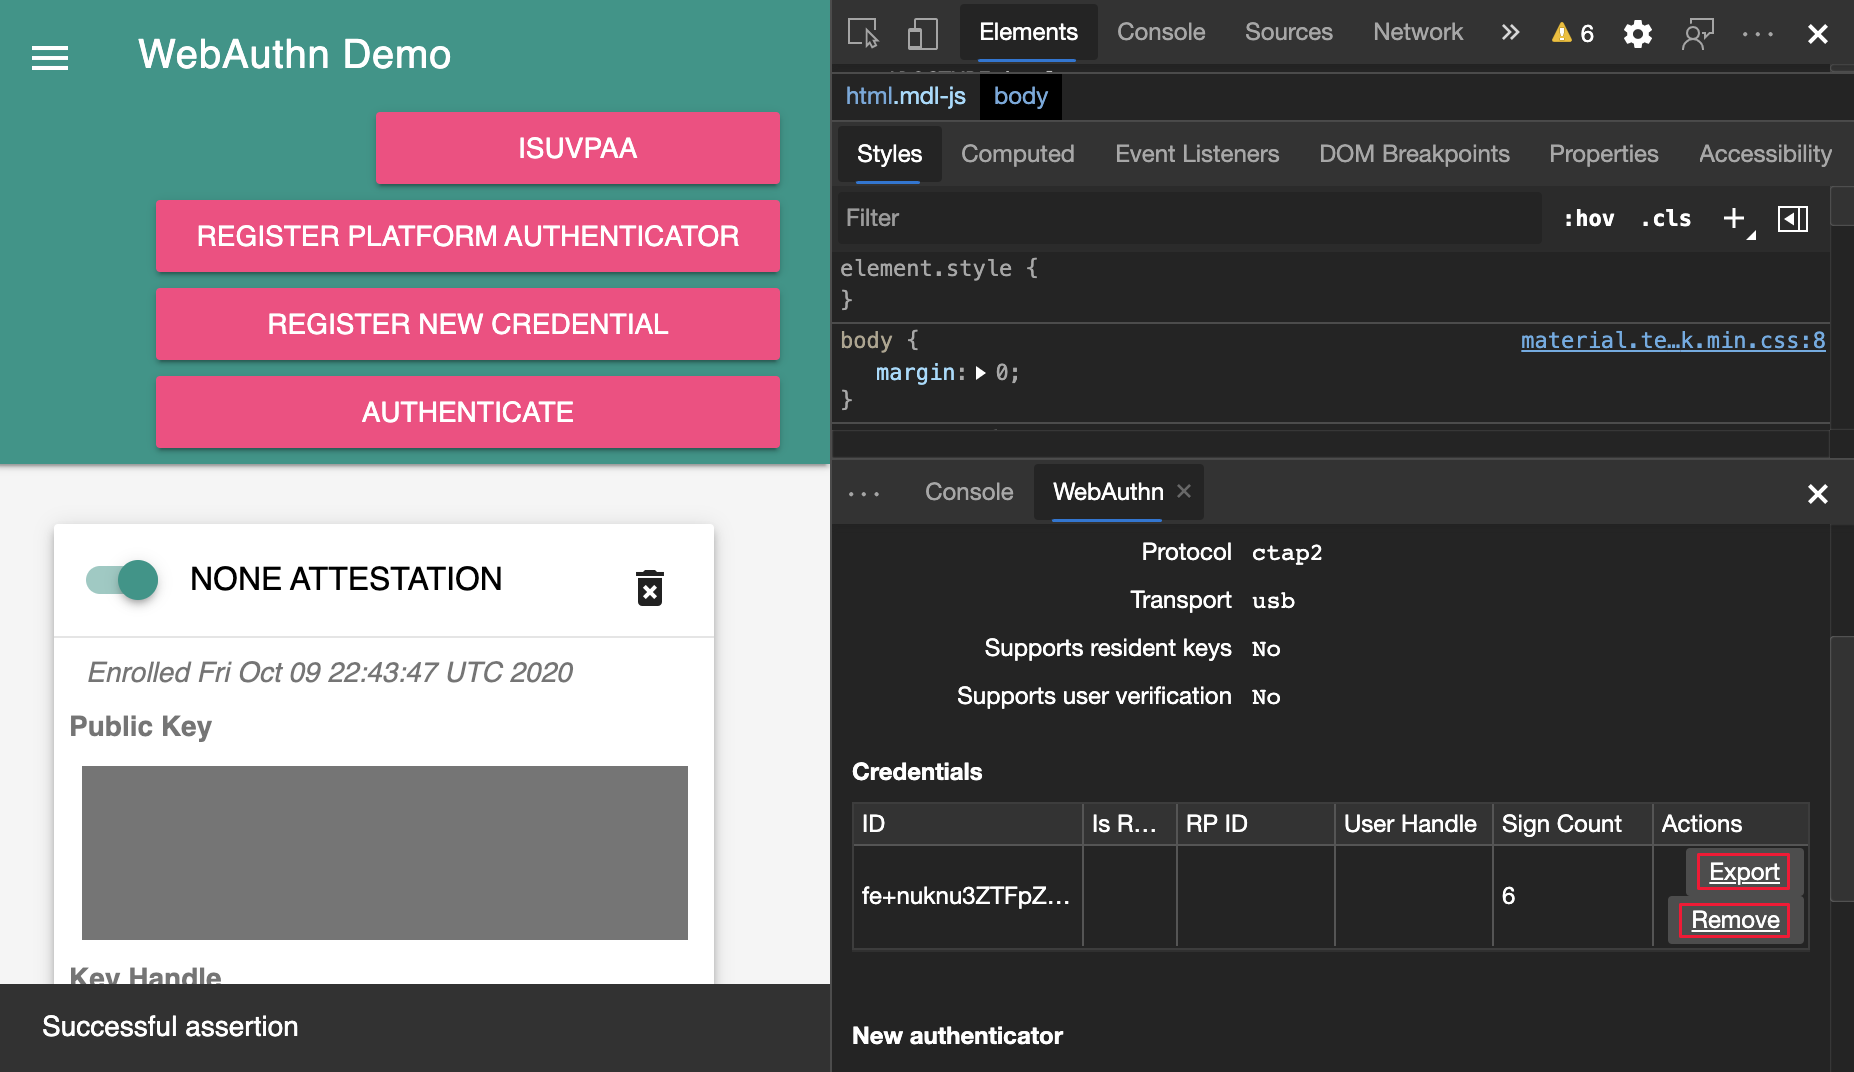The image size is (1854, 1072).
Task: Click the people/accessibility icon in DevTools toolbar
Action: [1699, 33]
